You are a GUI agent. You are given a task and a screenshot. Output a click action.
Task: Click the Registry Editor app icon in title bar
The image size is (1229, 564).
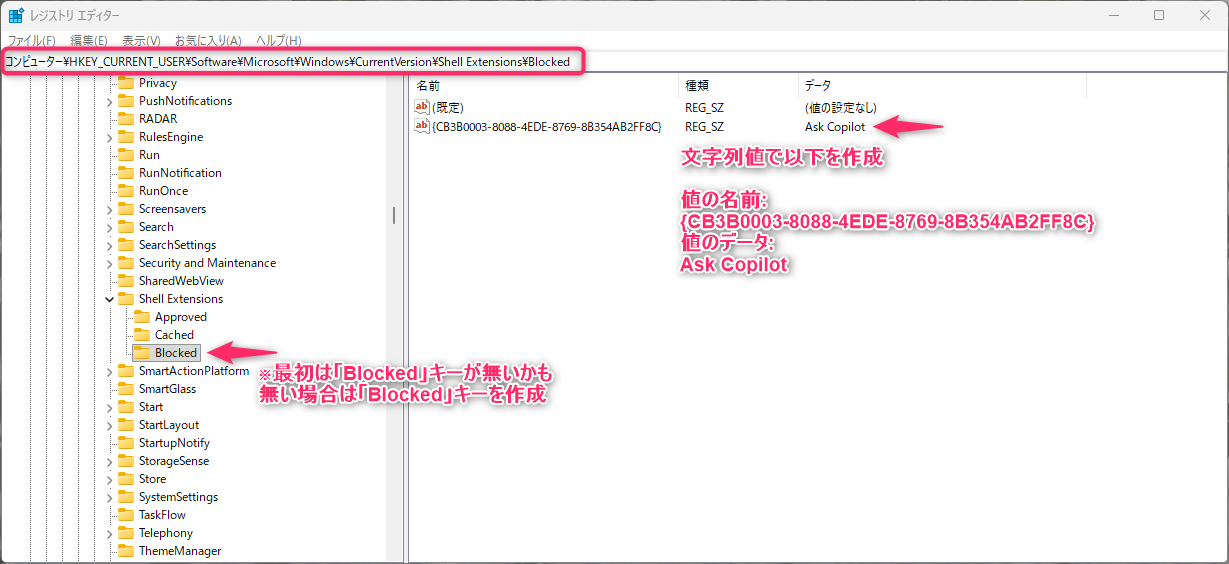point(16,16)
